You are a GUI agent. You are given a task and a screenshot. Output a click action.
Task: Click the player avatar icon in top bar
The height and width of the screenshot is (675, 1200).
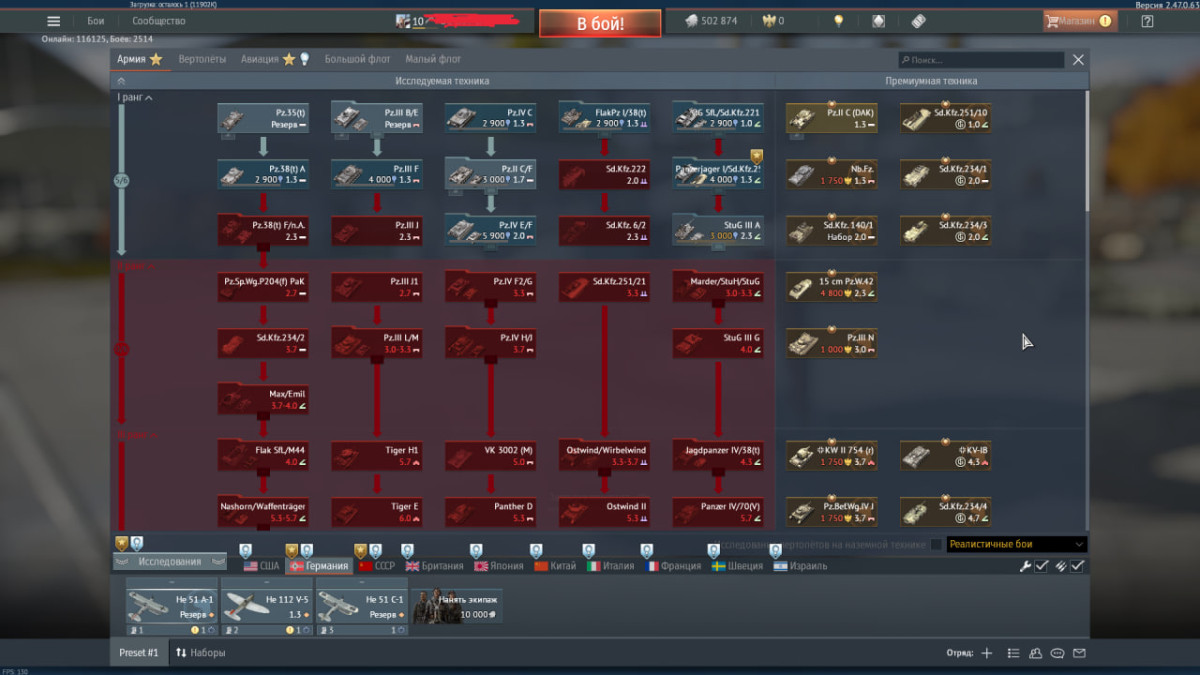[403, 21]
